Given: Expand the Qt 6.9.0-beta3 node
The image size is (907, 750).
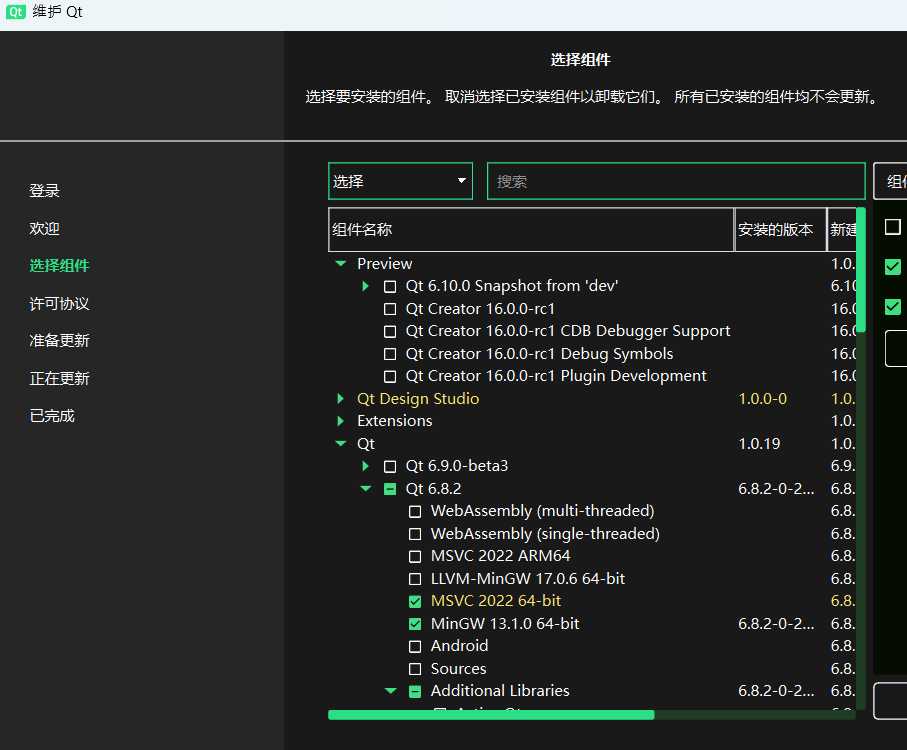Looking at the screenshot, I should pyautogui.click(x=366, y=465).
